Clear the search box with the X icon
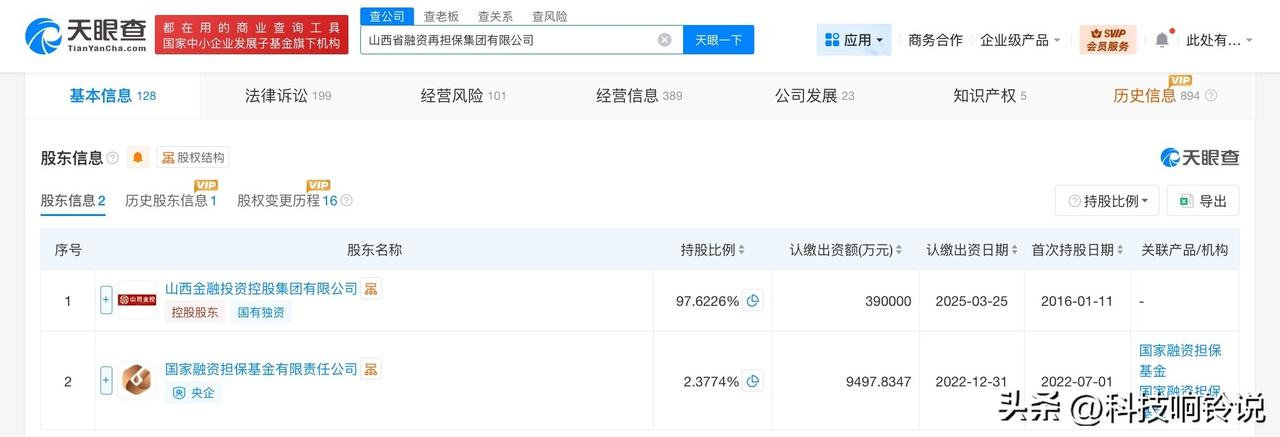The width and height of the screenshot is (1280, 437). tap(664, 40)
